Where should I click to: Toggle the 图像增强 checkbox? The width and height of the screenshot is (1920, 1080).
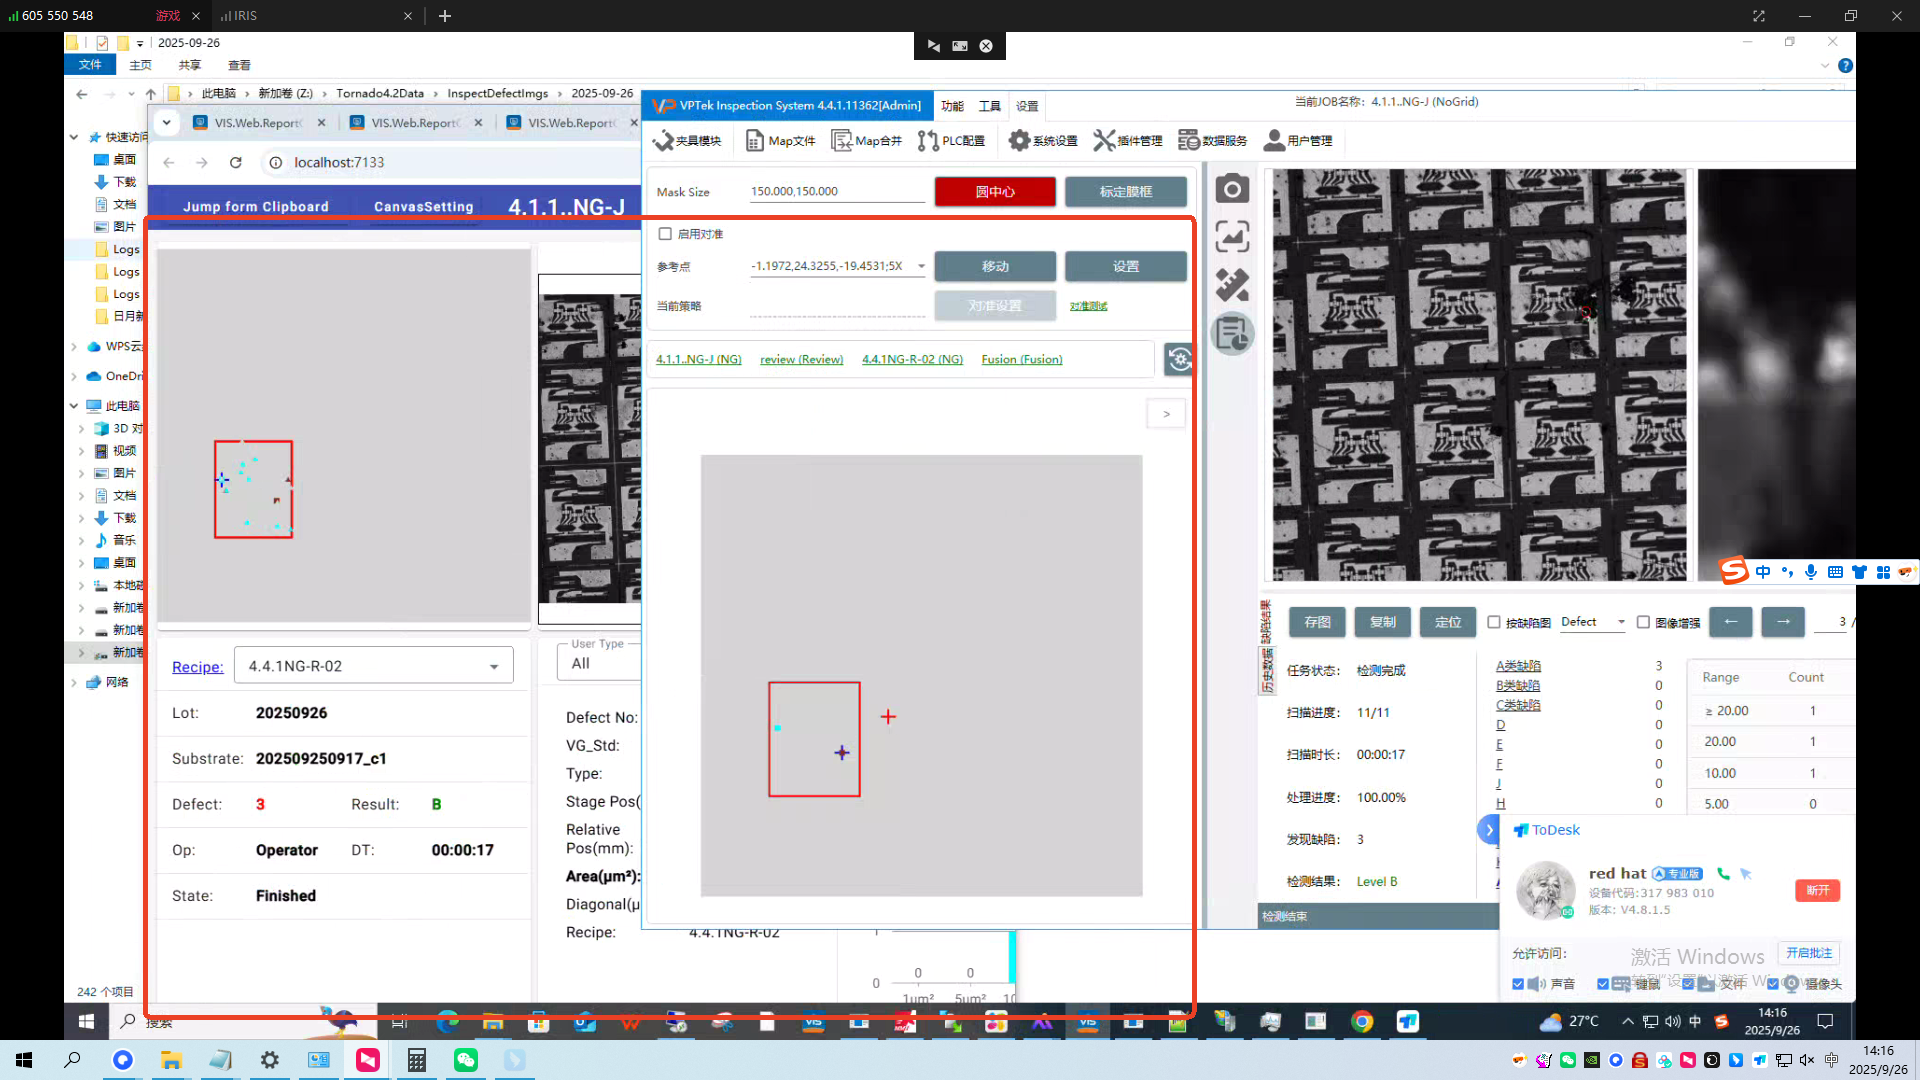[1643, 622]
